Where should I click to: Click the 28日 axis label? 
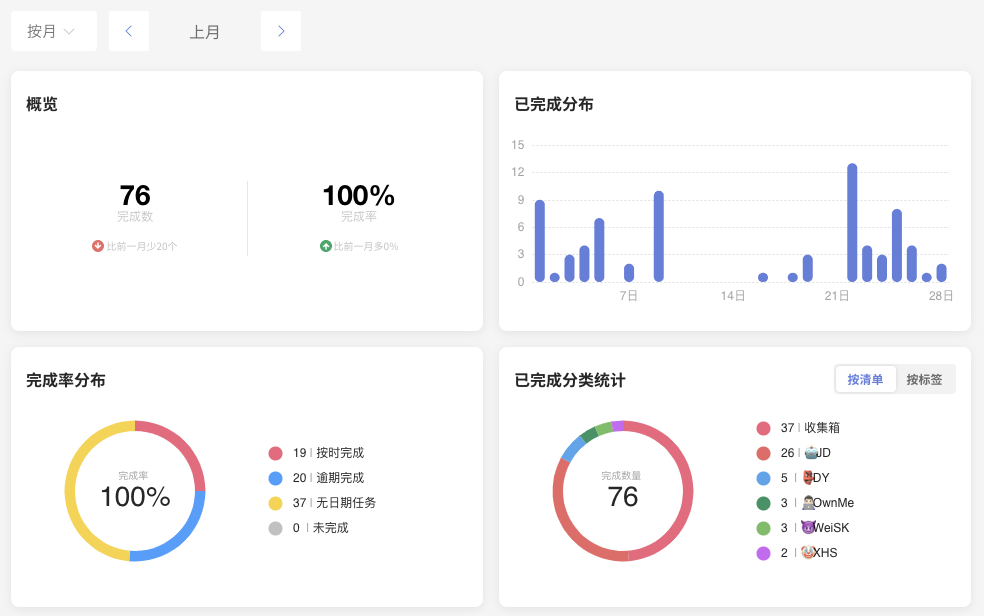tap(941, 295)
